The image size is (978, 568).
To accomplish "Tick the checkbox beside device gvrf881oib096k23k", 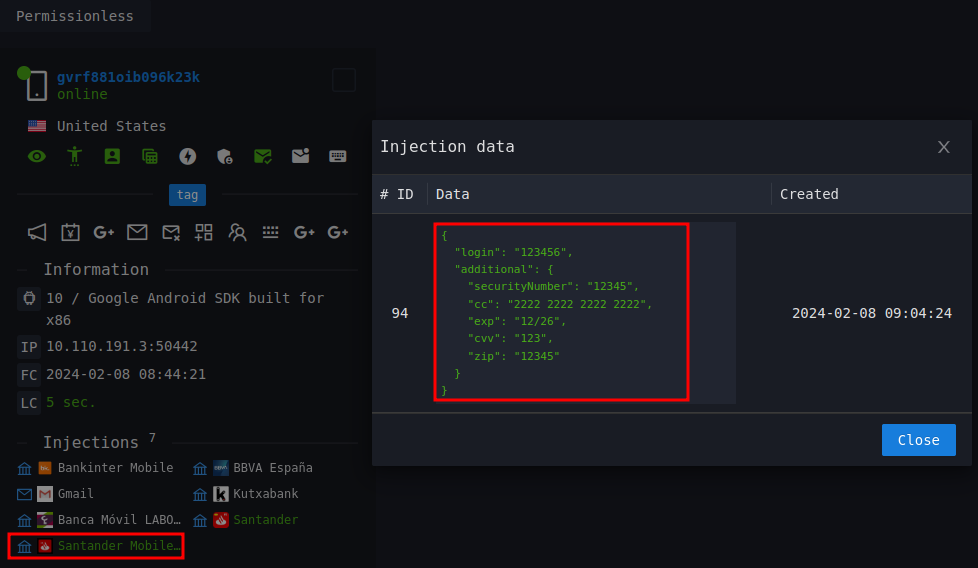I will 344,80.
